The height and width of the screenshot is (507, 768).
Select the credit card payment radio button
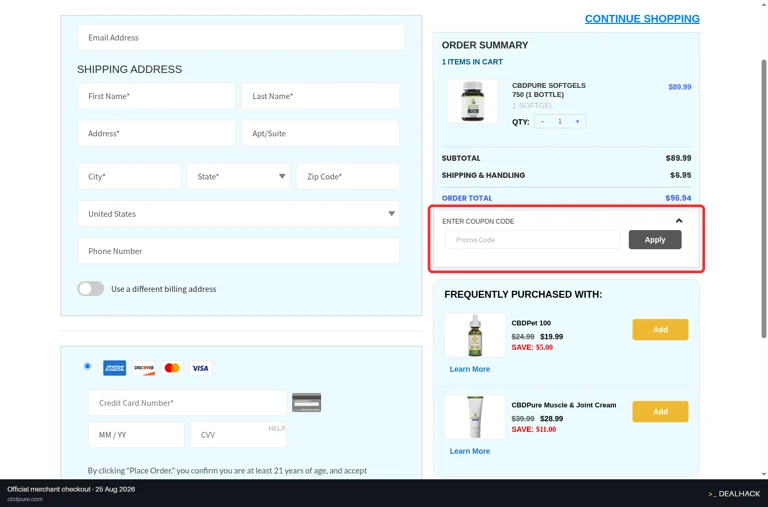point(87,366)
